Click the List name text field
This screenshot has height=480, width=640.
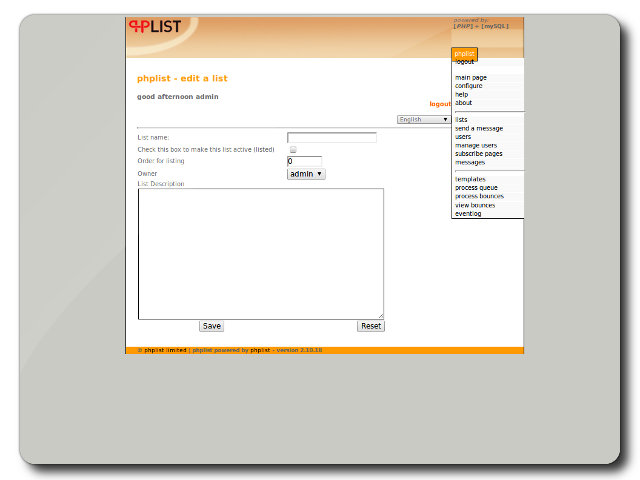pyautogui.click(x=331, y=138)
